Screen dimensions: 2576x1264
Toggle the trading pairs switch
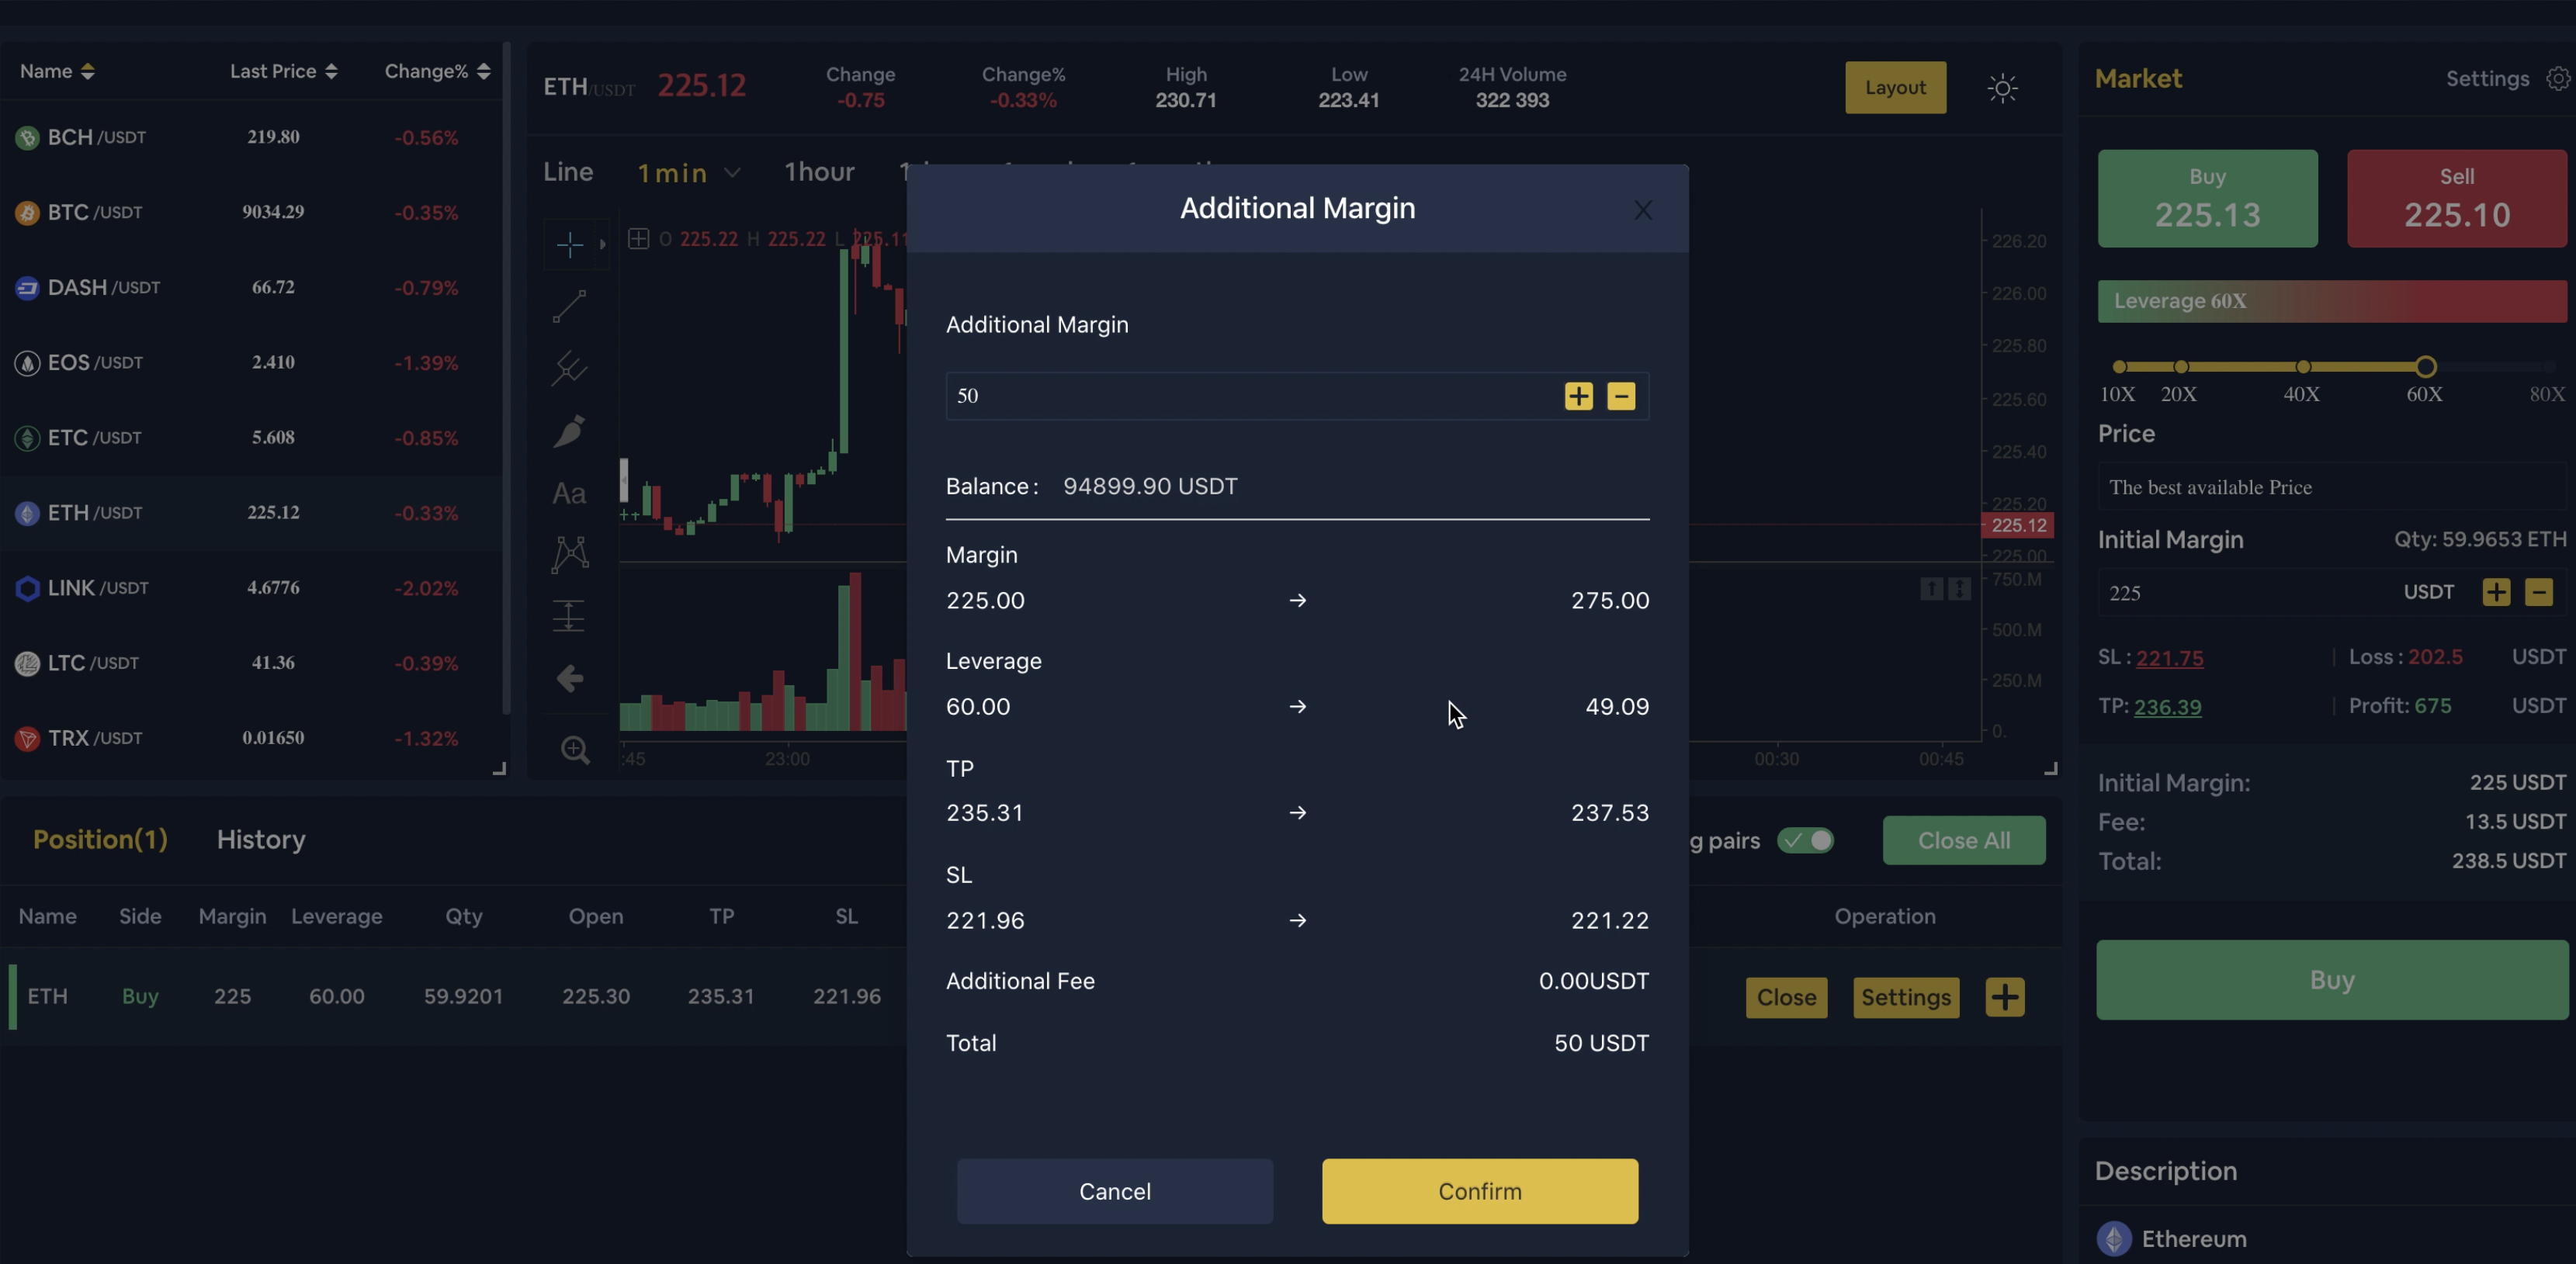pyautogui.click(x=1805, y=840)
